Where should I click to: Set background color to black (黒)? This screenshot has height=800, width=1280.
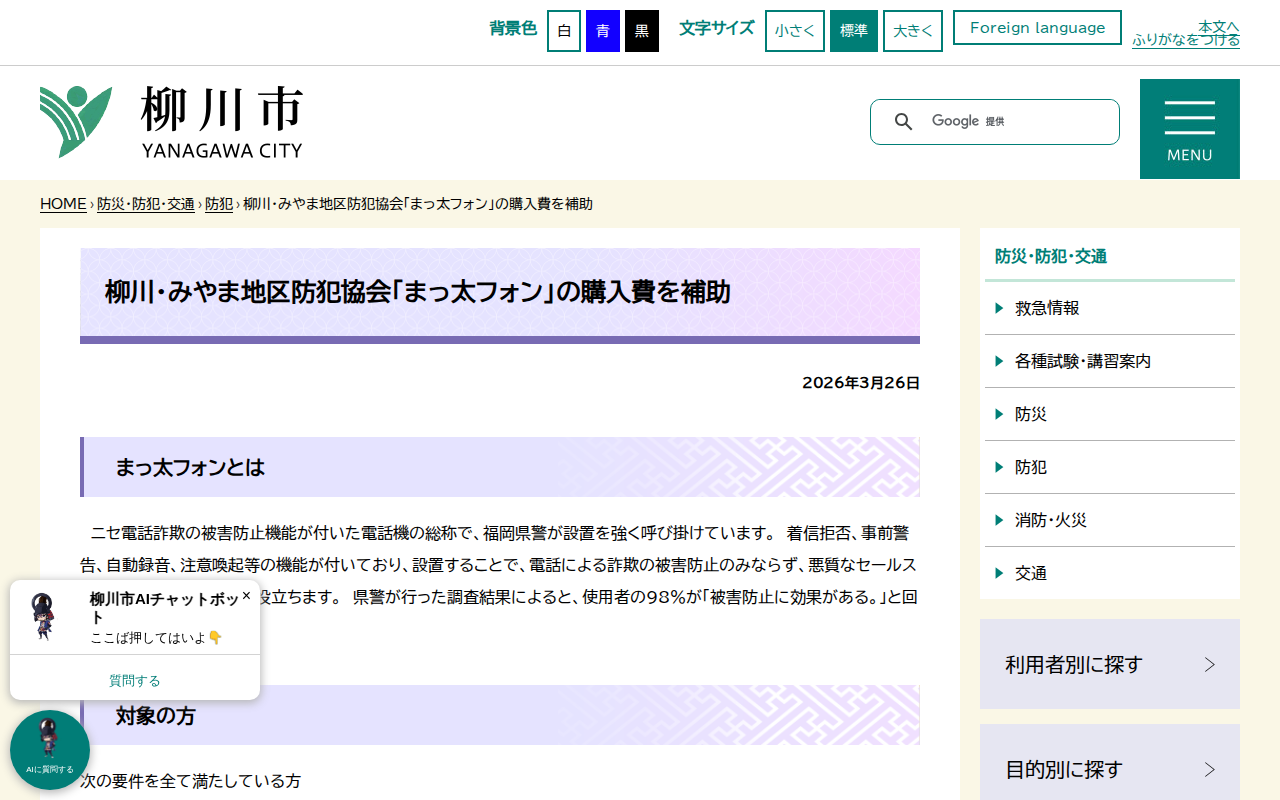642,31
